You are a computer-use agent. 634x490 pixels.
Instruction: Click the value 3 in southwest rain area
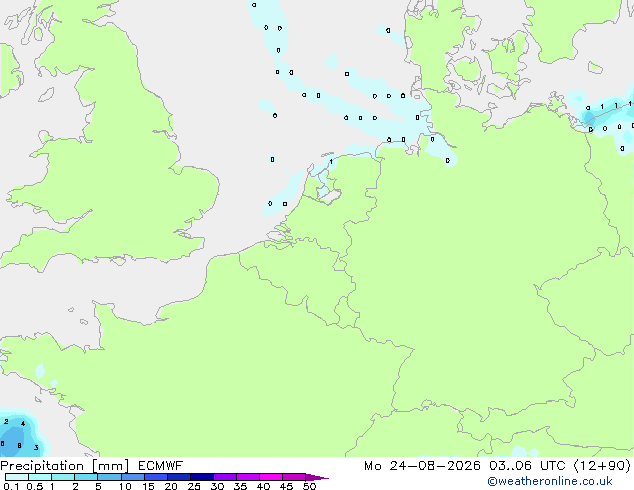pyautogui.click(x=36, y=447)
